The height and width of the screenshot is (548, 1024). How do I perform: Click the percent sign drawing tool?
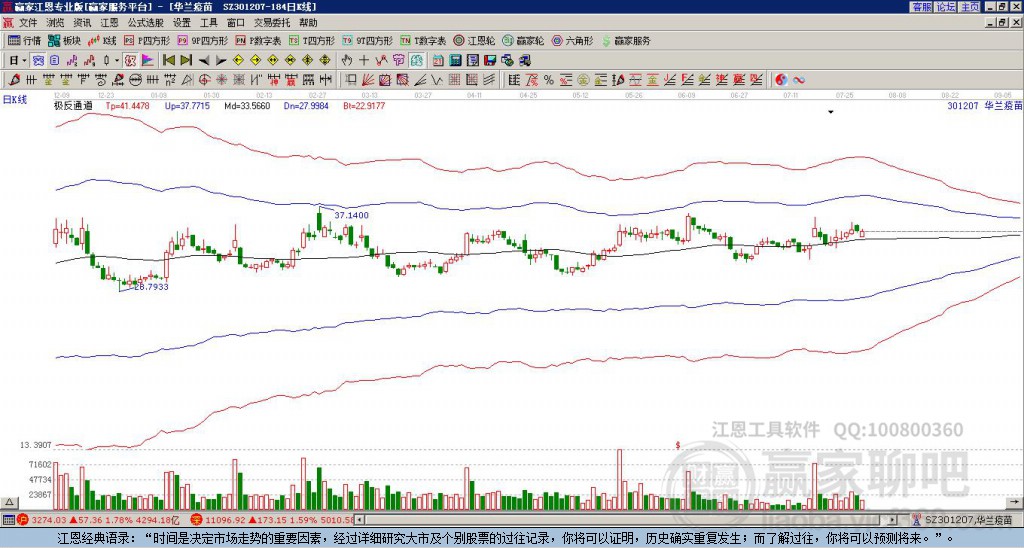click(548, 79)
